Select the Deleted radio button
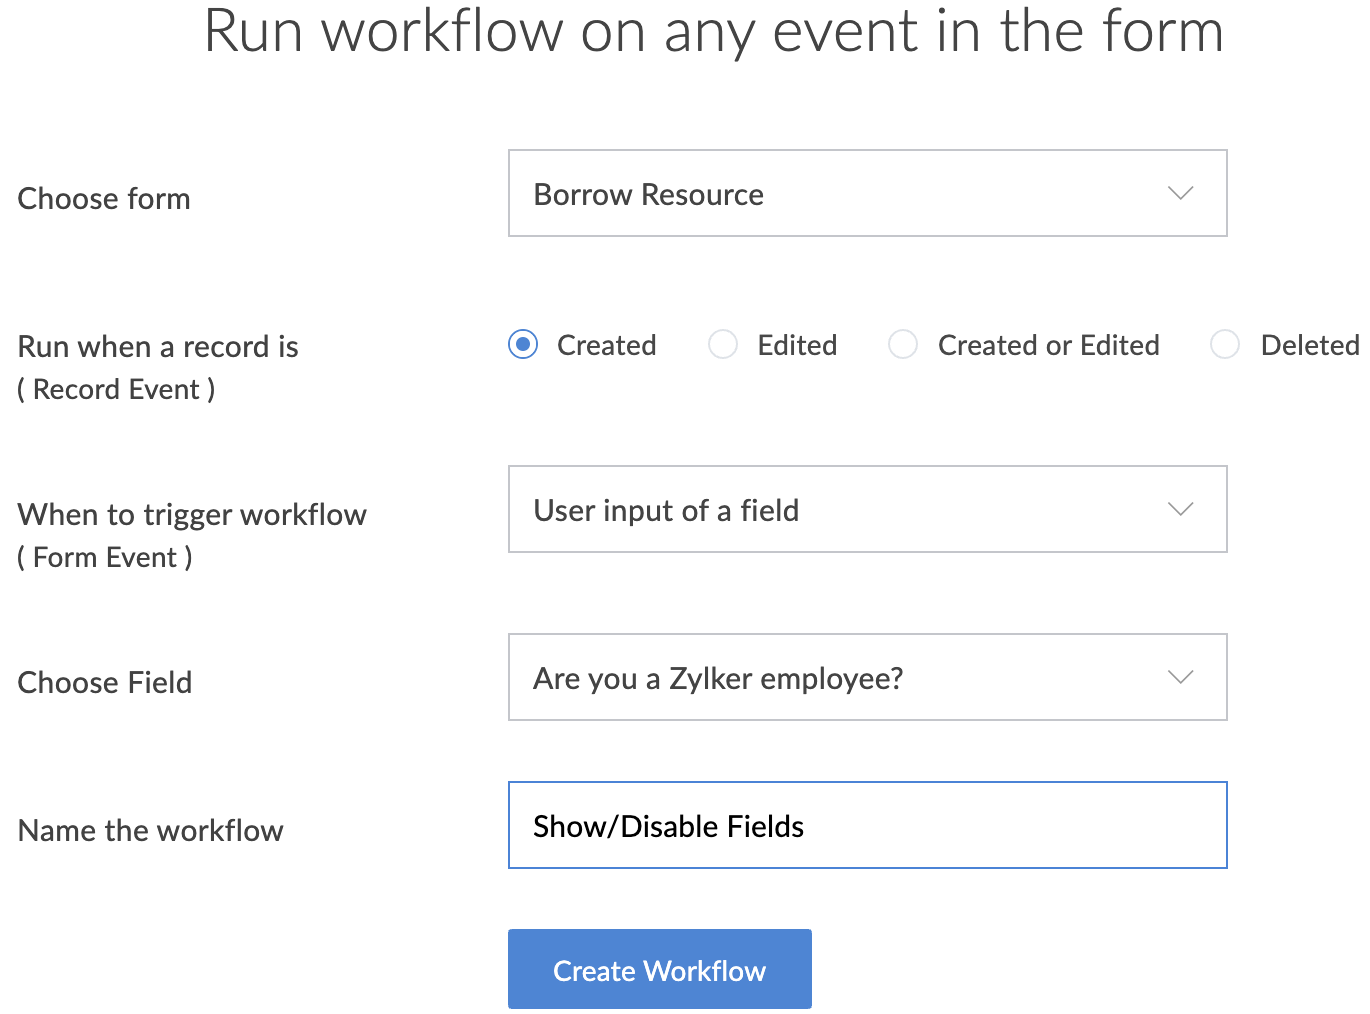This screenshot has height=1014, width=1370. point(1225,345)
